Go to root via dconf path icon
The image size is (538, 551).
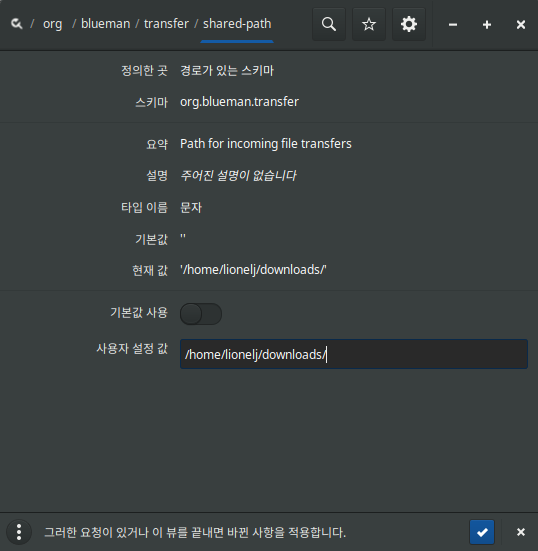pos(17,24)
